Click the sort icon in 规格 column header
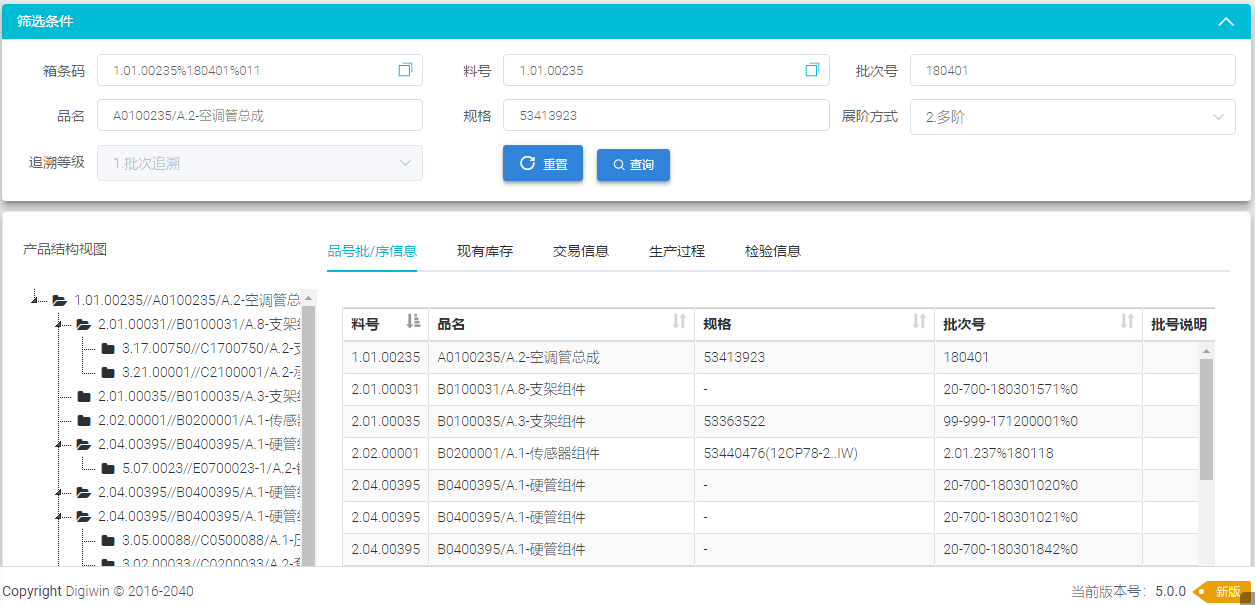The height and width of the screenshot is (605, 1256). (x=919, y=322)
